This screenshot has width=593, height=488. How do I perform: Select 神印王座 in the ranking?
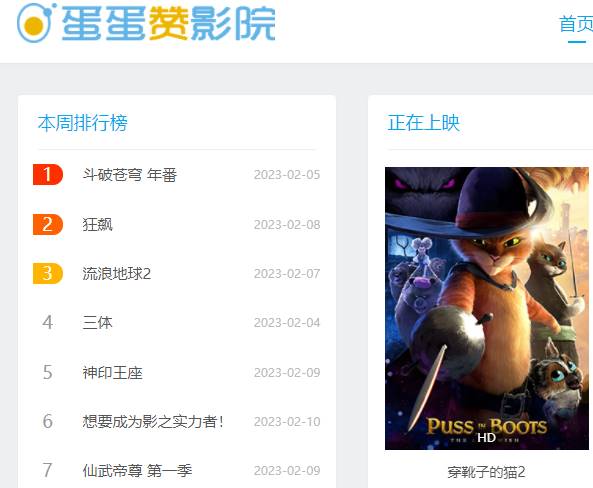(113, 373)
